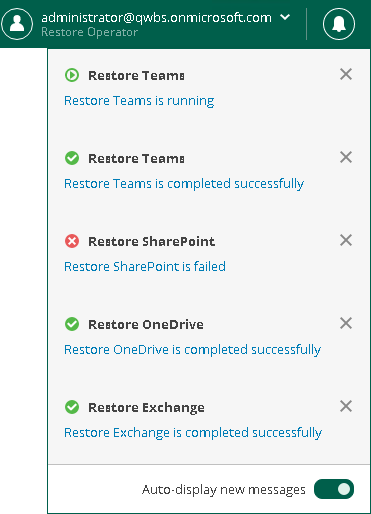The height and width of the screenshot is (514, 371).
Task: Open administrator@qwbs.onmicrosoft.com account menu
Action: pyautogui.click(x=156, y=17)
